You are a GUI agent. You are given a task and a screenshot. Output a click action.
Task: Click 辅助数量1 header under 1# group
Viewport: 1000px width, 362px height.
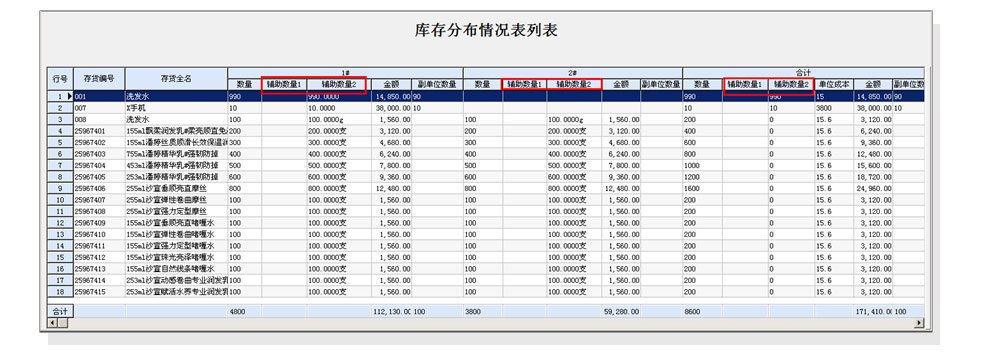[284, 84]
